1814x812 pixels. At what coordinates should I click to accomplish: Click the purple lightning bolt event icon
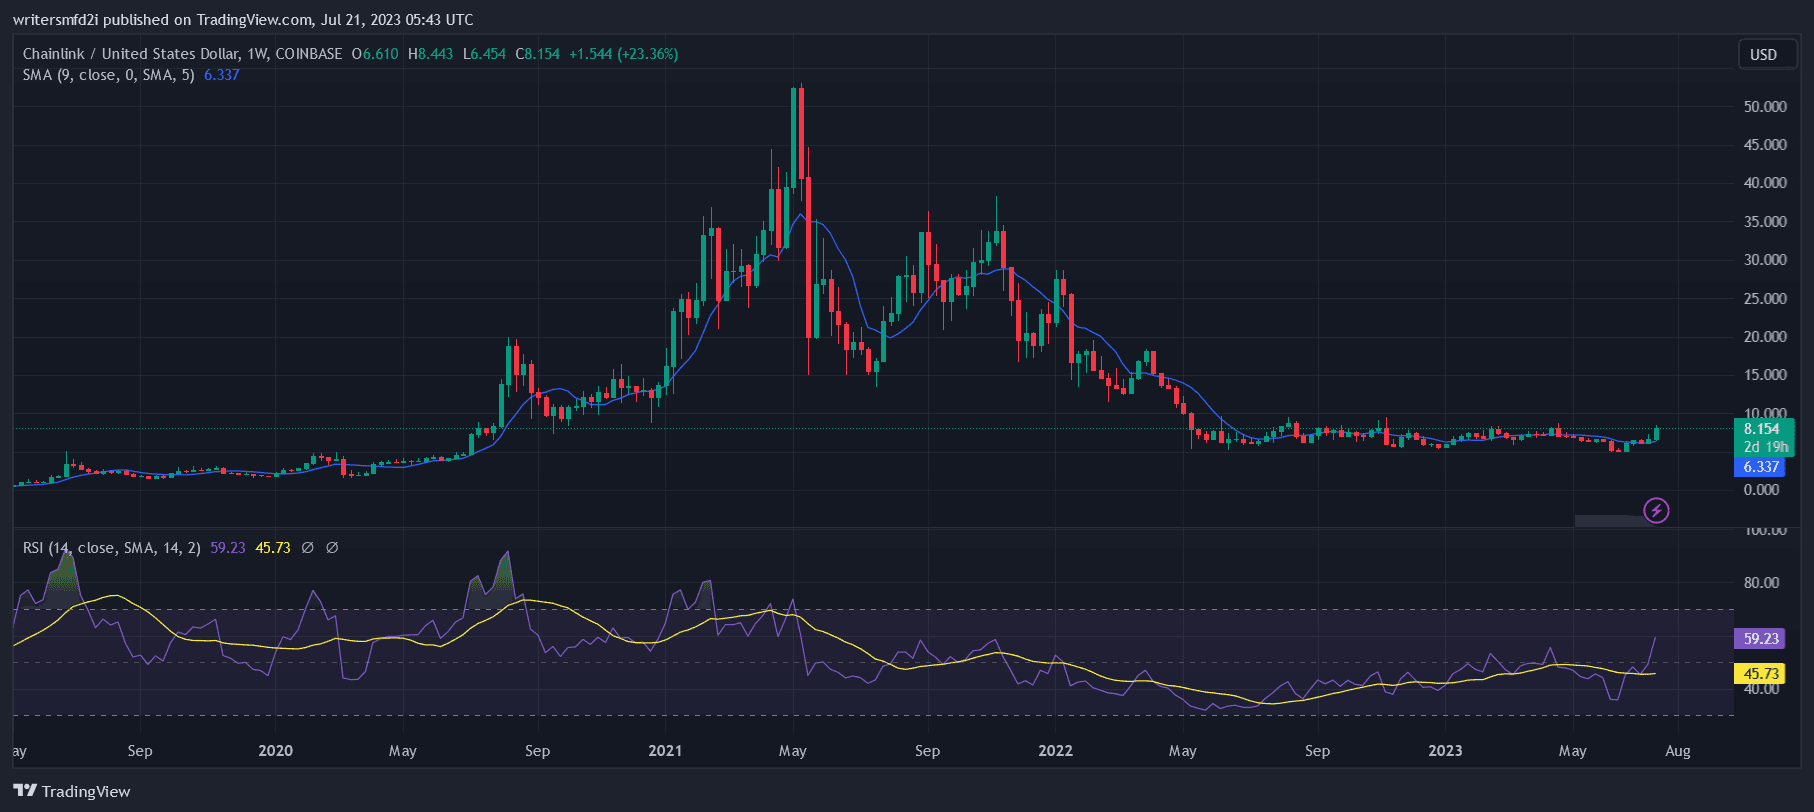(1656, 511)
